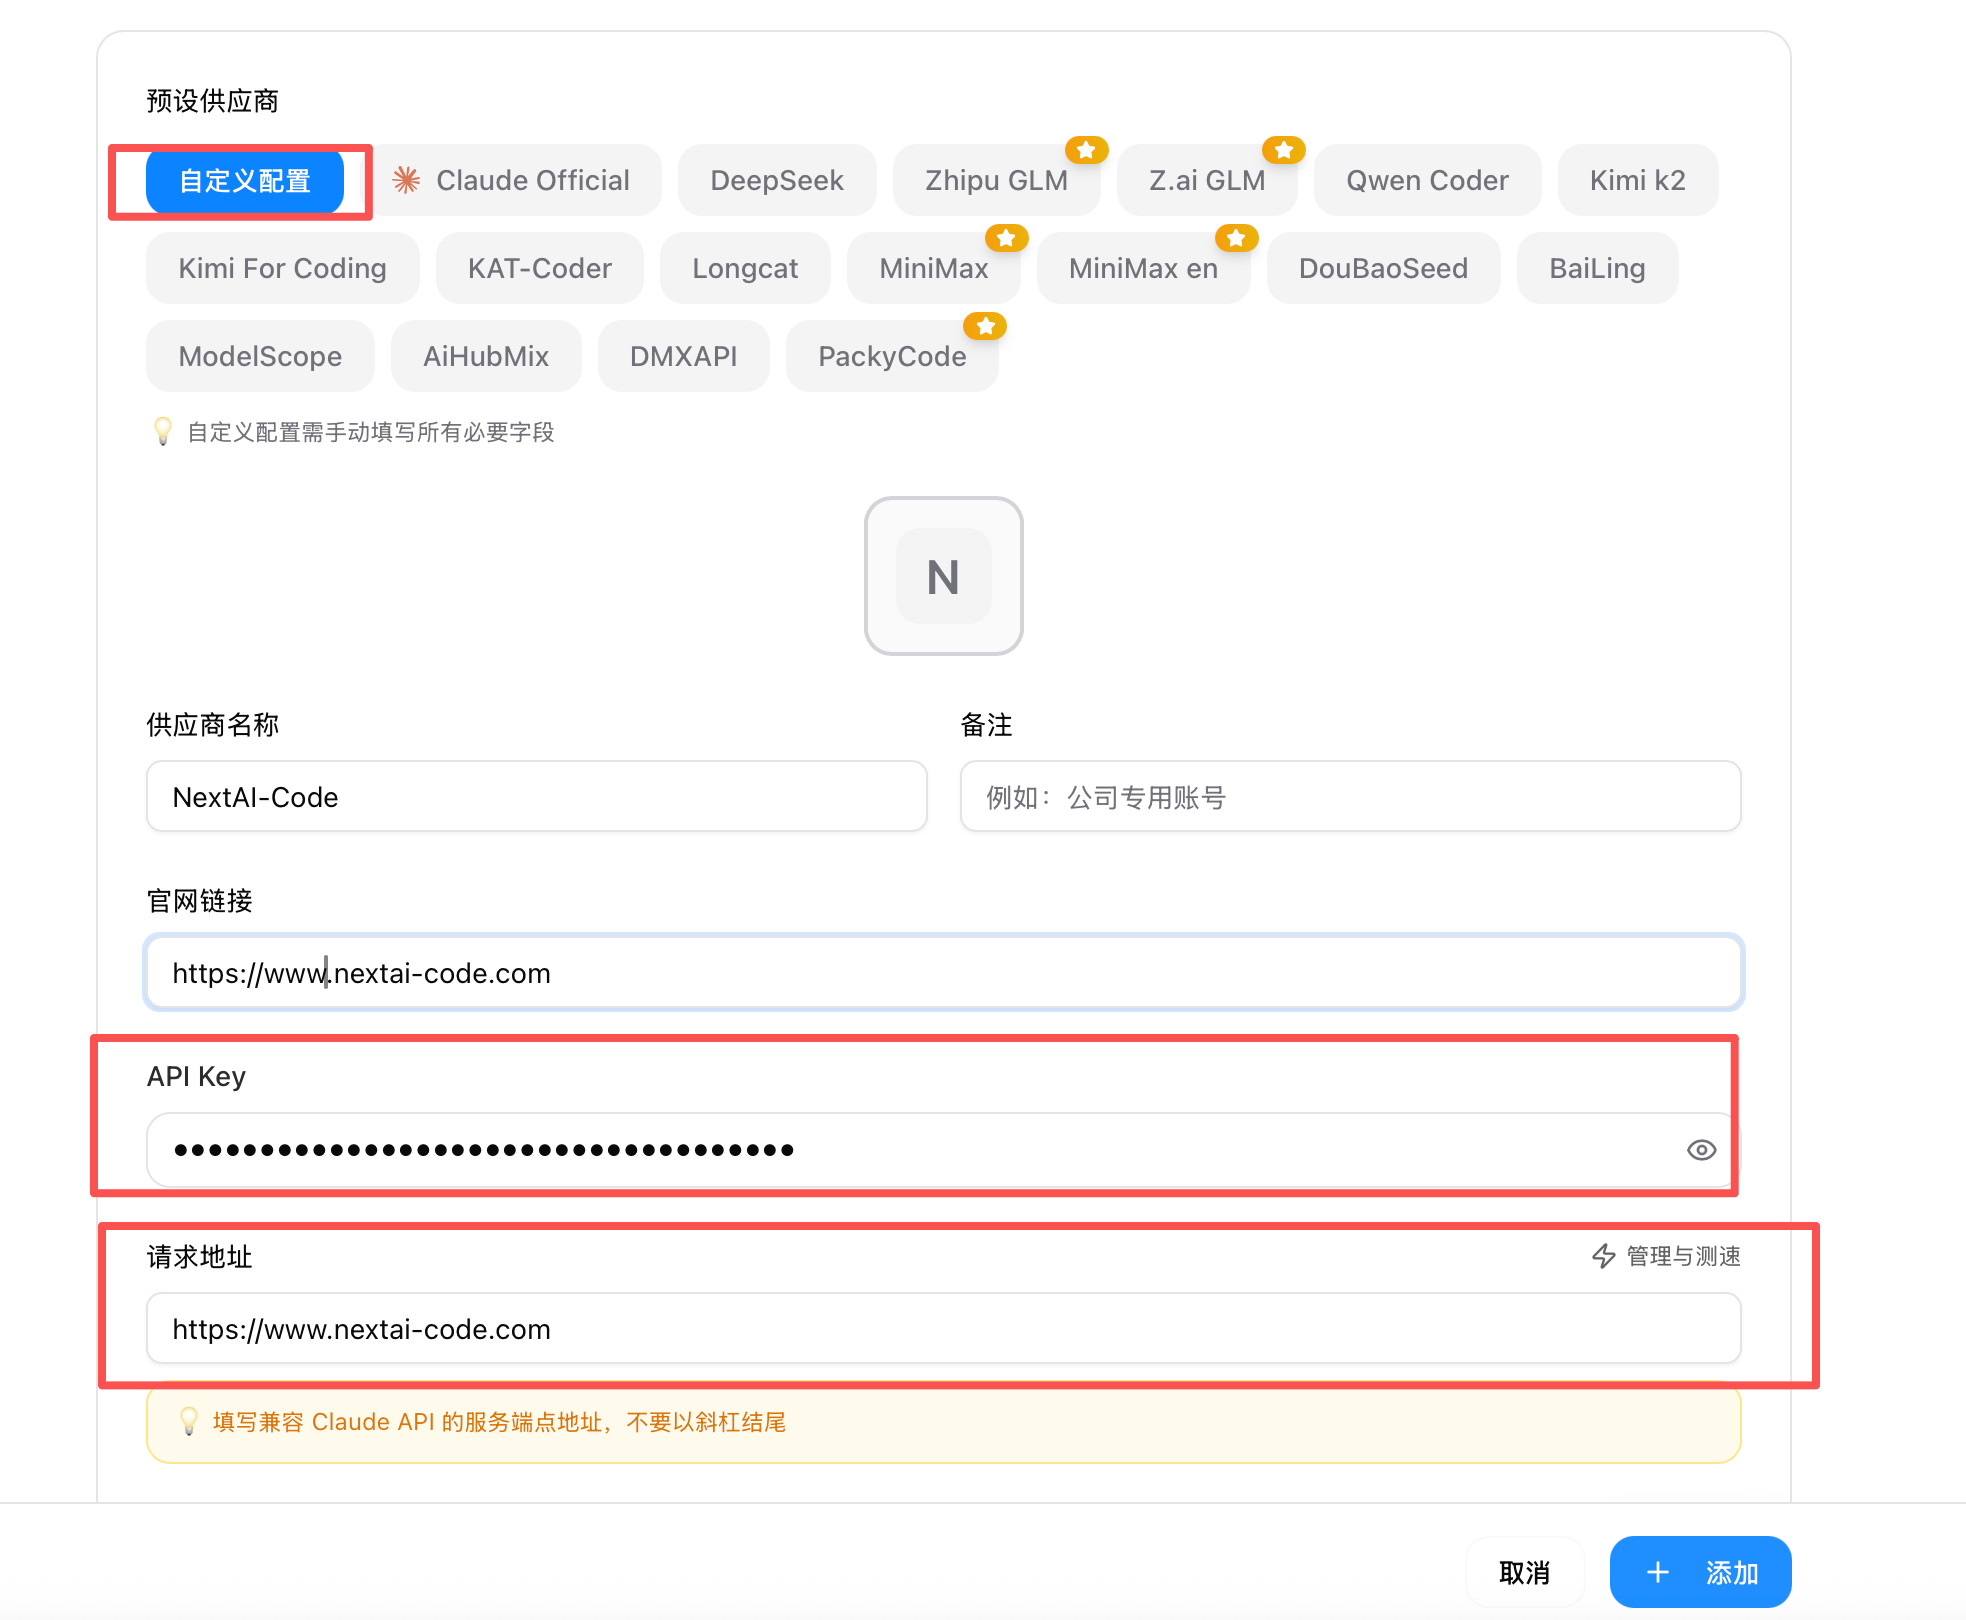The height and width of the screenshot is (1620, 1966).
Task: Click star badge on PackyCode preset
Action: tap(985, 326)
